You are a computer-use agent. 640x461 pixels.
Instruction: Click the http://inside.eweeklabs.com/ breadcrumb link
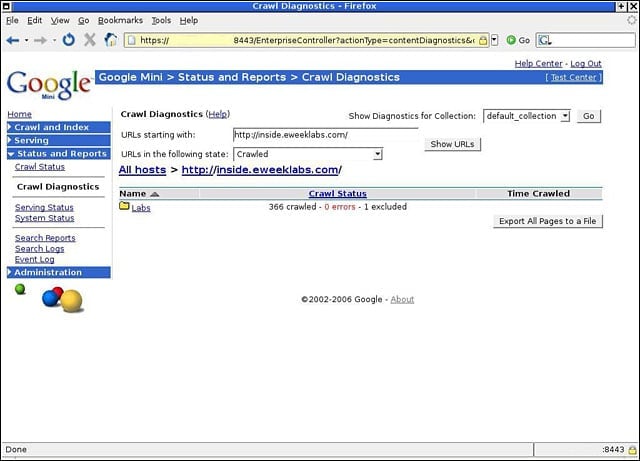pos(262,170)
